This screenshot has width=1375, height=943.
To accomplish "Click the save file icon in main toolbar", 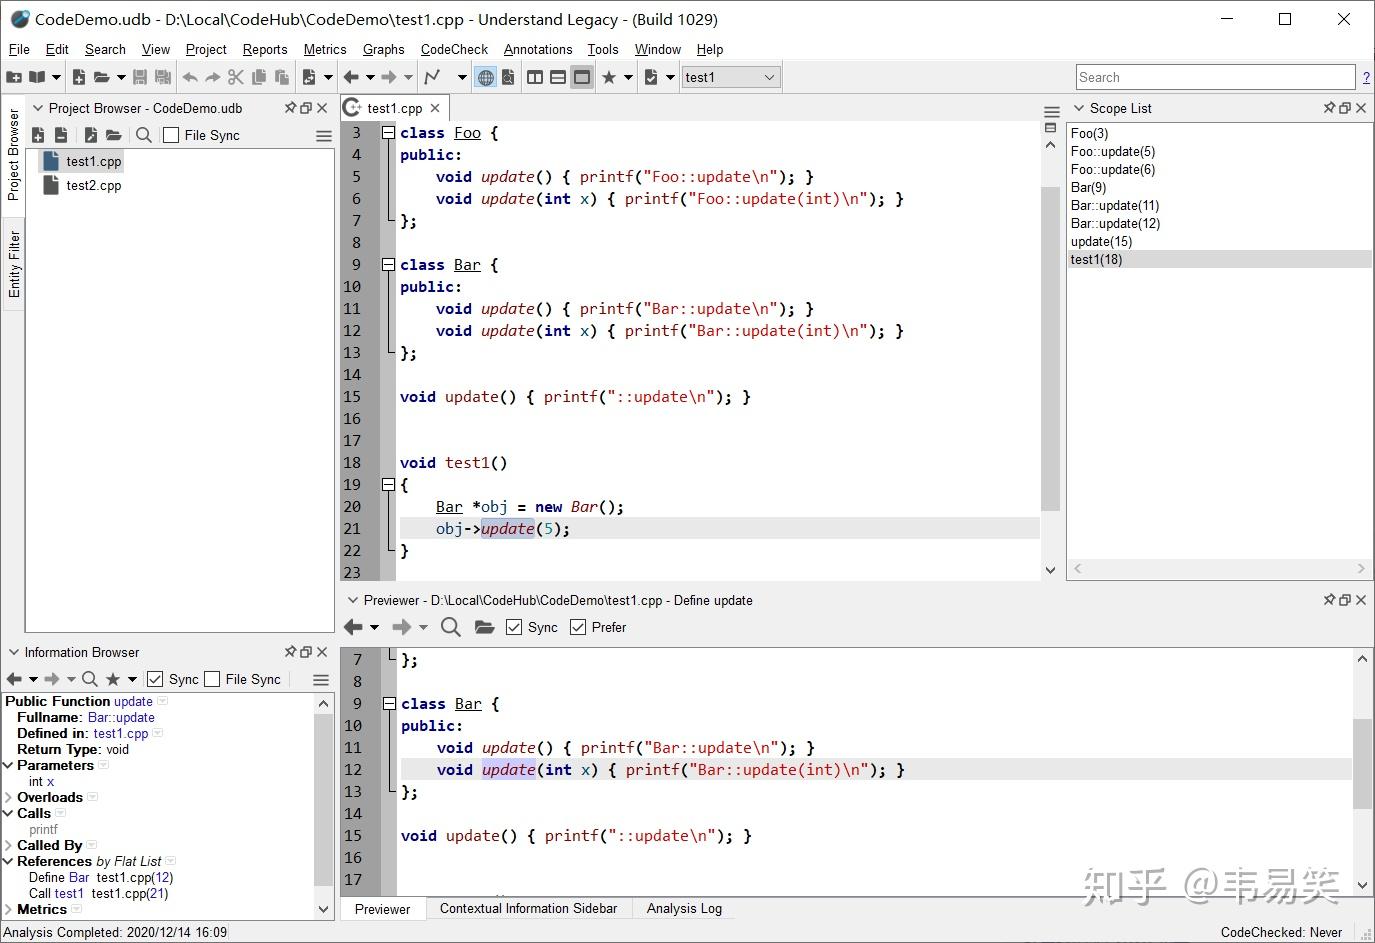I will pos(140,77).
